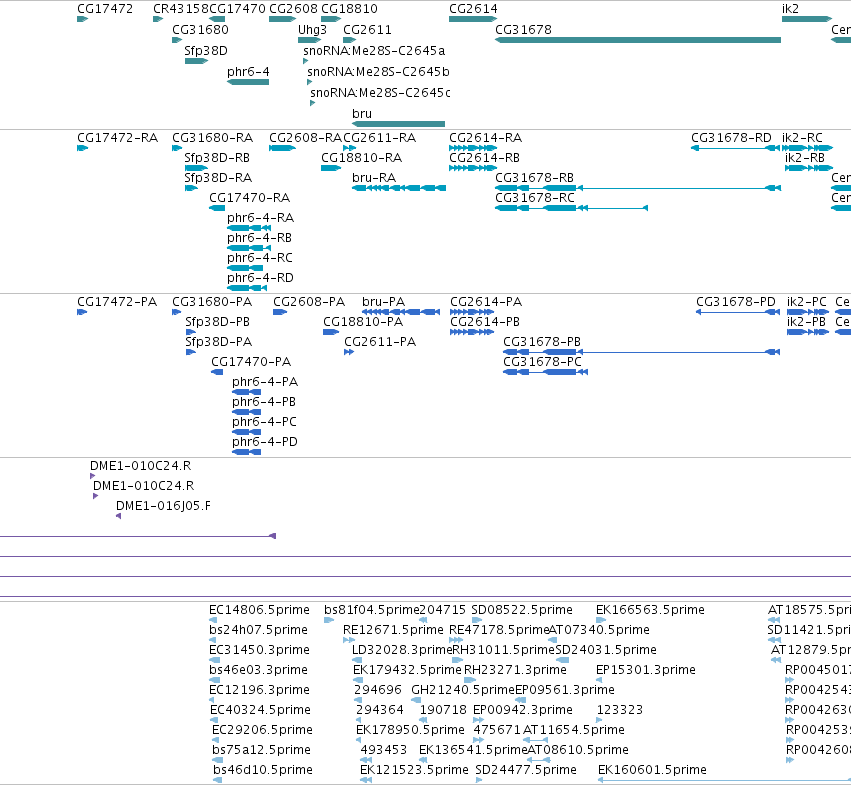Open transcript CG2614-RA
851x785 pixels.
pos(485,138)
